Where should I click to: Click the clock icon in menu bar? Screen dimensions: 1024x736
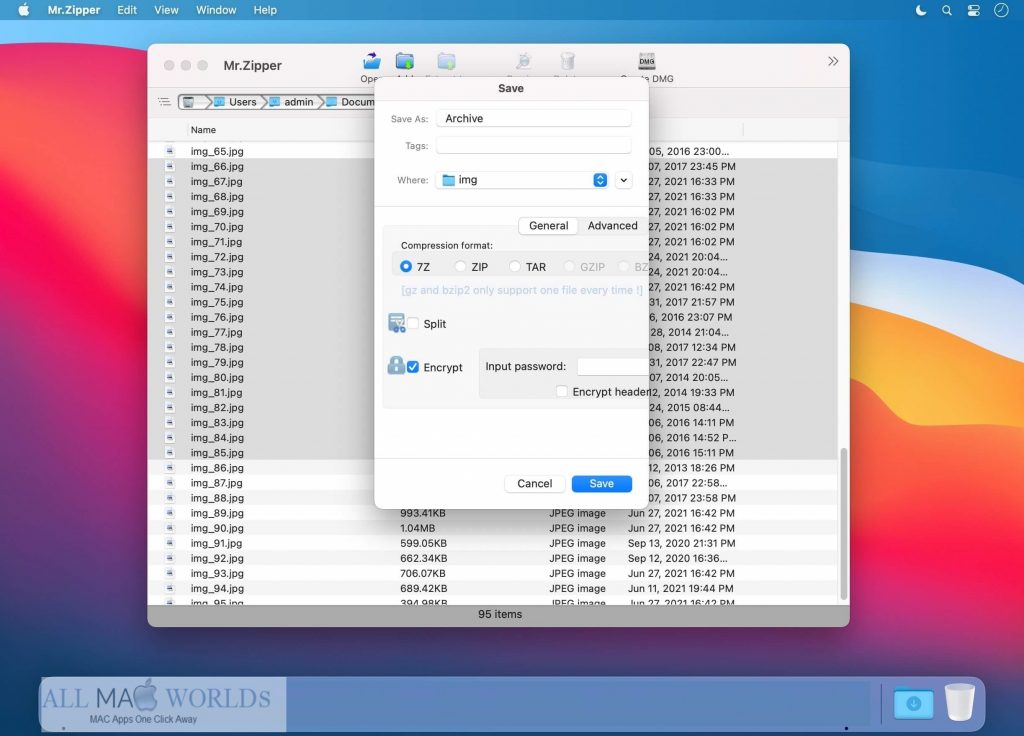1001,10
